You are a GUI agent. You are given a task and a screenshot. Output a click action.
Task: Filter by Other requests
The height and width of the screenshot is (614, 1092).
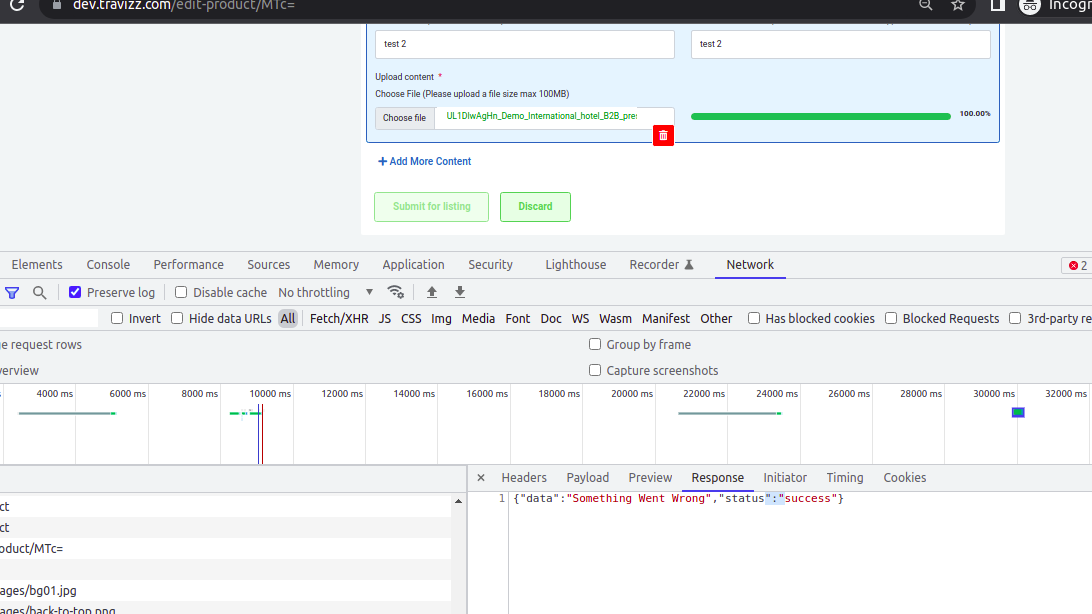coord(716,318)
